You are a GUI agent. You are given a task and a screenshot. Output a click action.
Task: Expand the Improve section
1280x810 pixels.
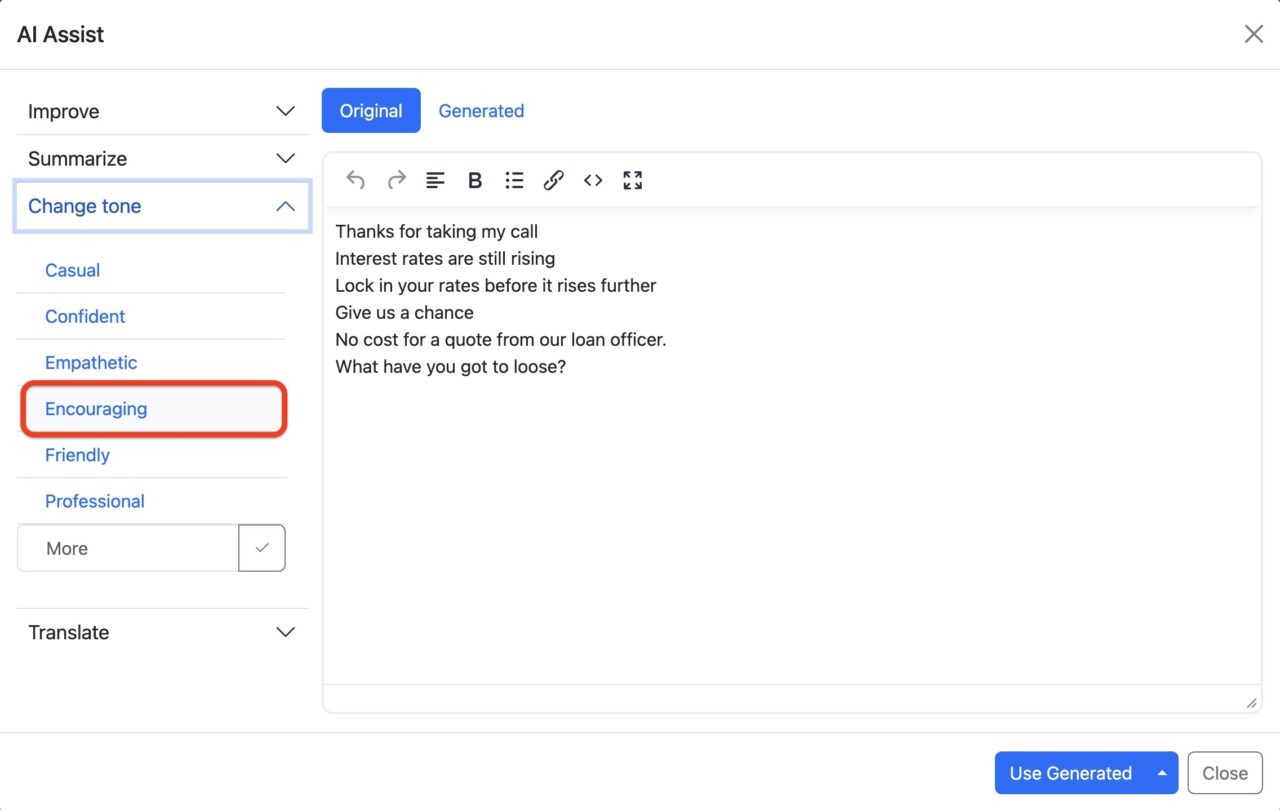[x=162, y=112]
